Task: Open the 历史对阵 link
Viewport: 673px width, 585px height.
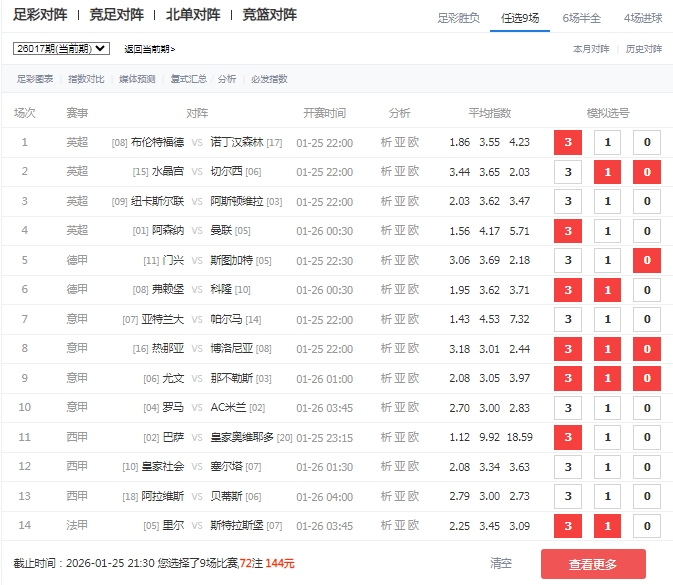Action: point(644,49)
